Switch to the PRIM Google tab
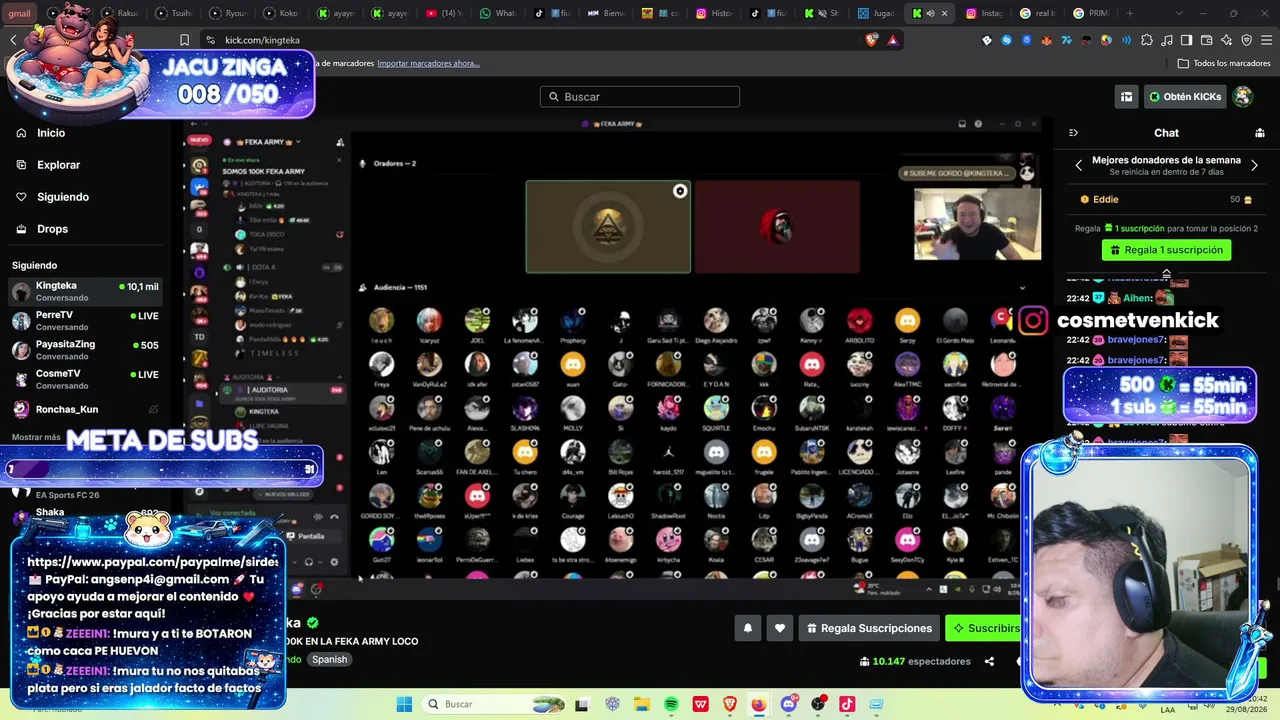Viewport: 1280px width, 720px height. coord(1092,13)
